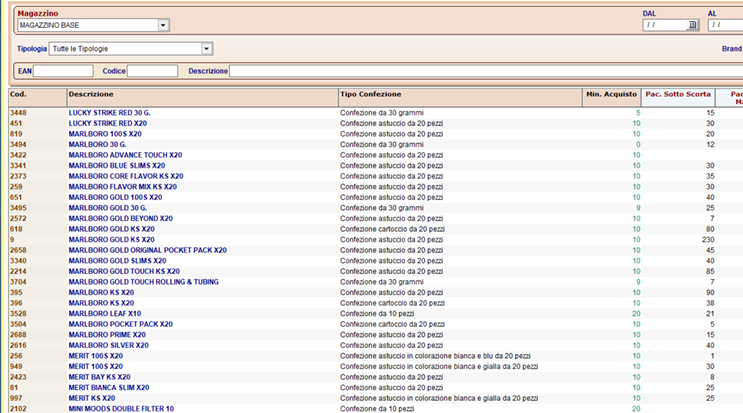Select MARLBORO FLAVOR MIX KS X20 row

point(376,187)
